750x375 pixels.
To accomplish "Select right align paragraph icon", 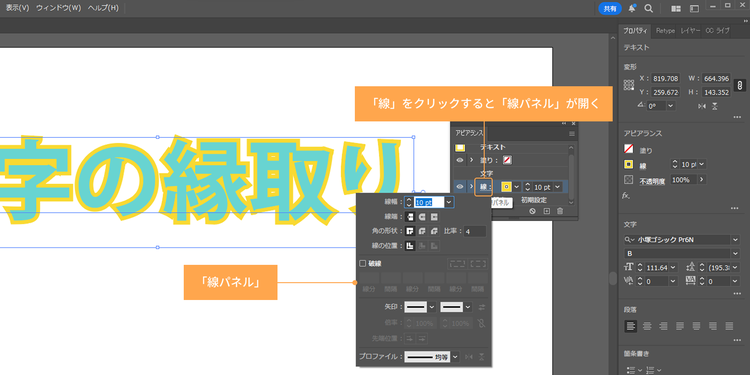I will click(x=663, y=326).
